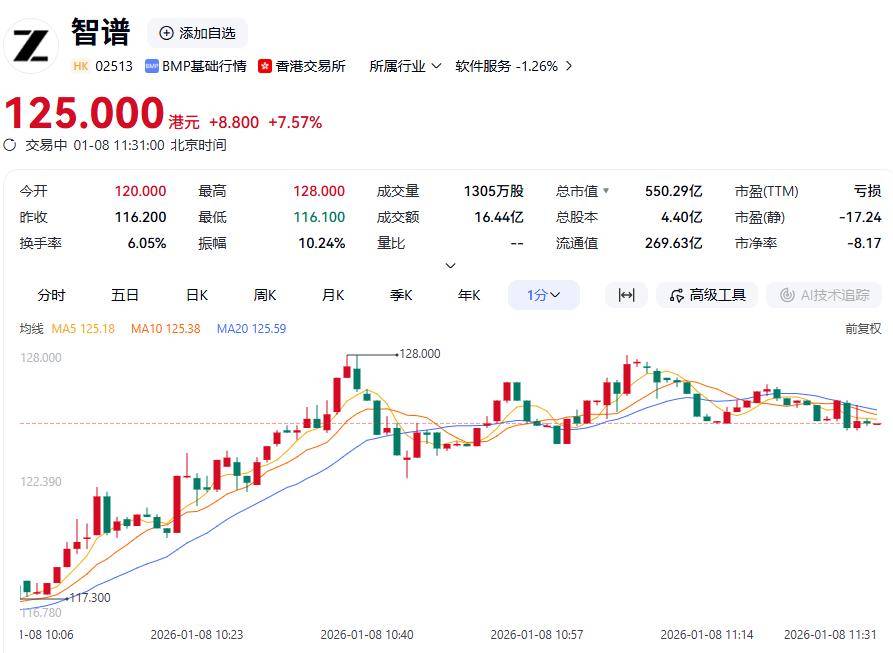
Task: Expand more quote data with chevron
Action: [x=450, y=265]
